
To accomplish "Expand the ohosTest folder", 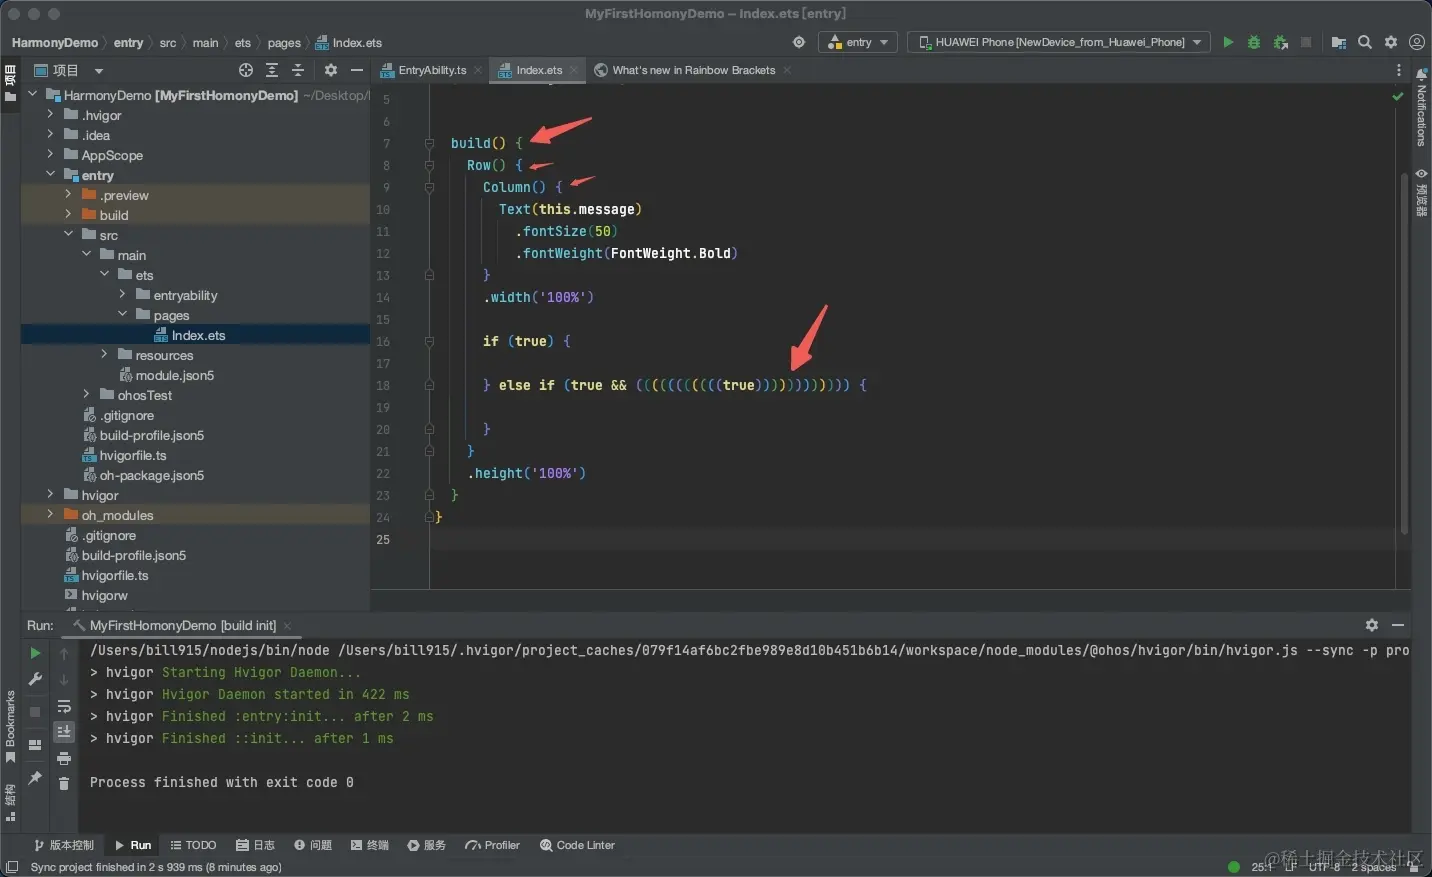I will click(86, 395).
